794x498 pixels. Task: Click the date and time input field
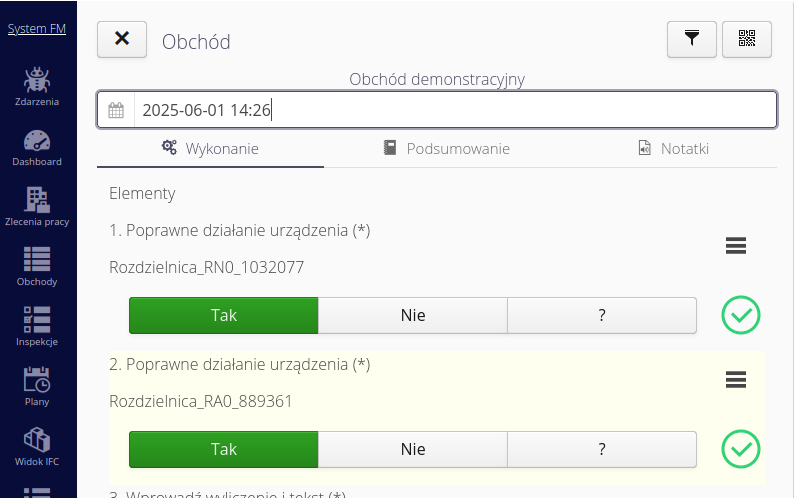coord(455,110)
